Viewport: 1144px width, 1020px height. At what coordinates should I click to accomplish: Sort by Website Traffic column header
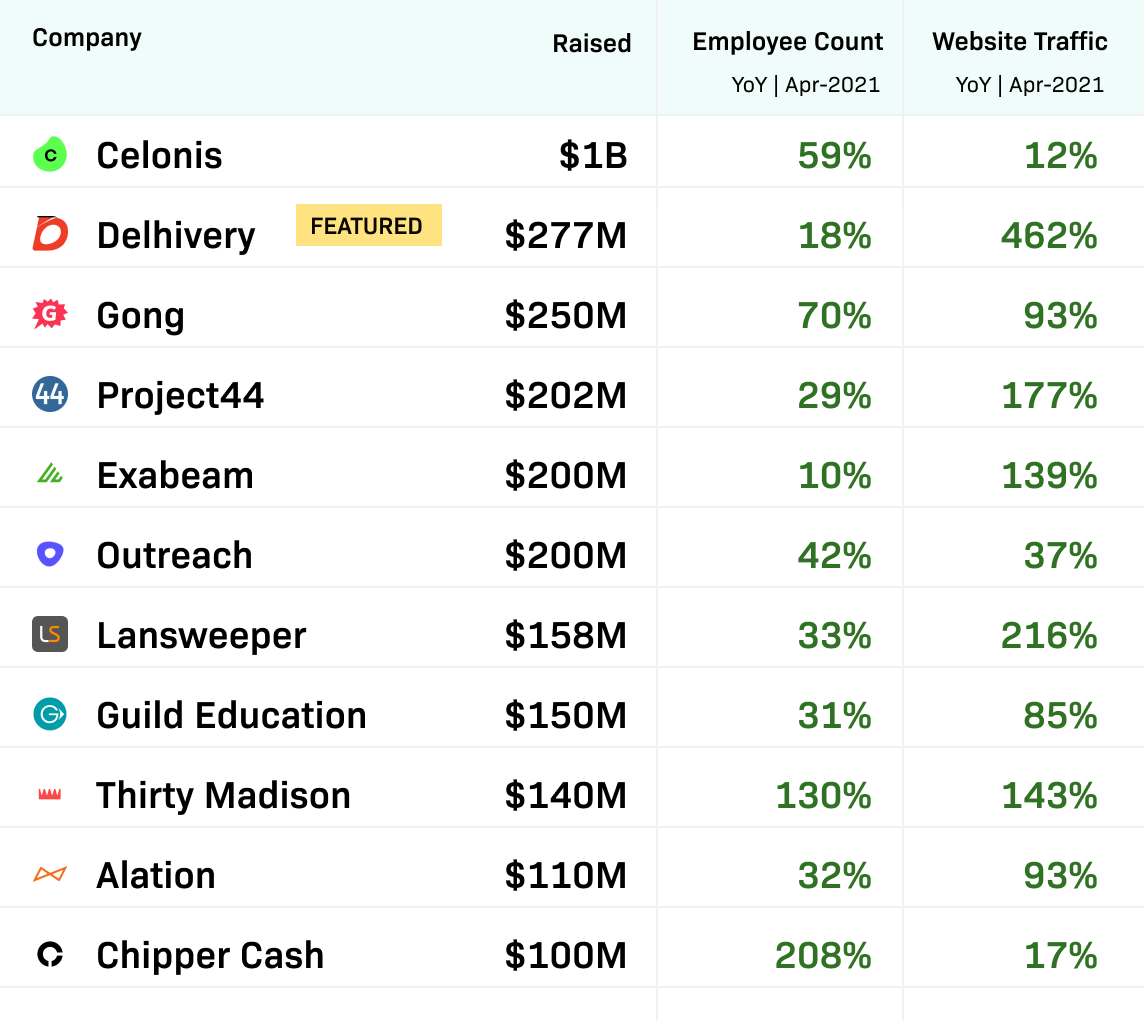pyautogui.click(x=1020, y=42)
